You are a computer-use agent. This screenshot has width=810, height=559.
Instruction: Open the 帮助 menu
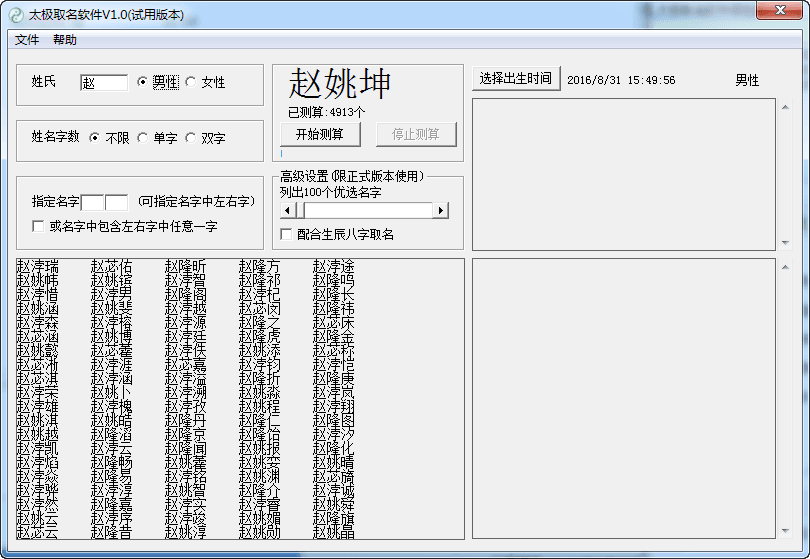pyautogui.click(x=65, y=40)
